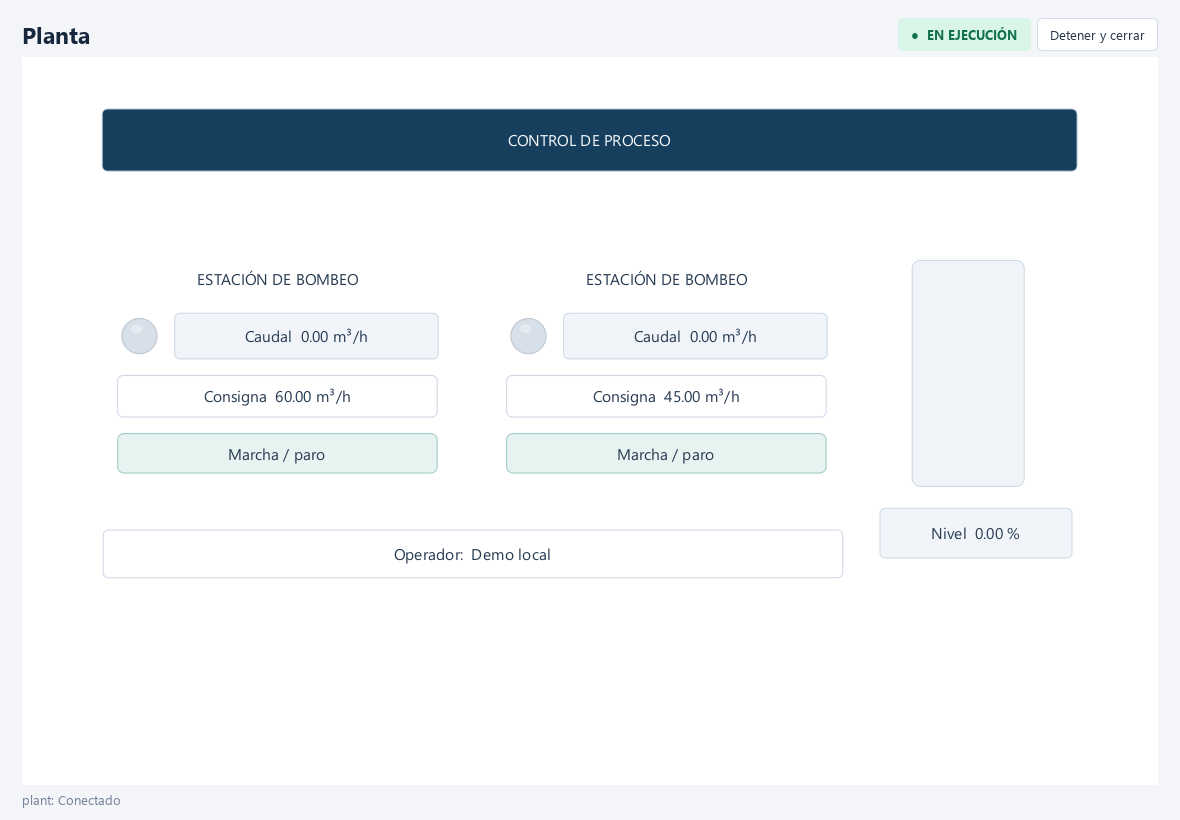Edit the Consigna 60.00 m³/h setpoint field
This screenshot has width=1180, height=820.
pos(277,396)
